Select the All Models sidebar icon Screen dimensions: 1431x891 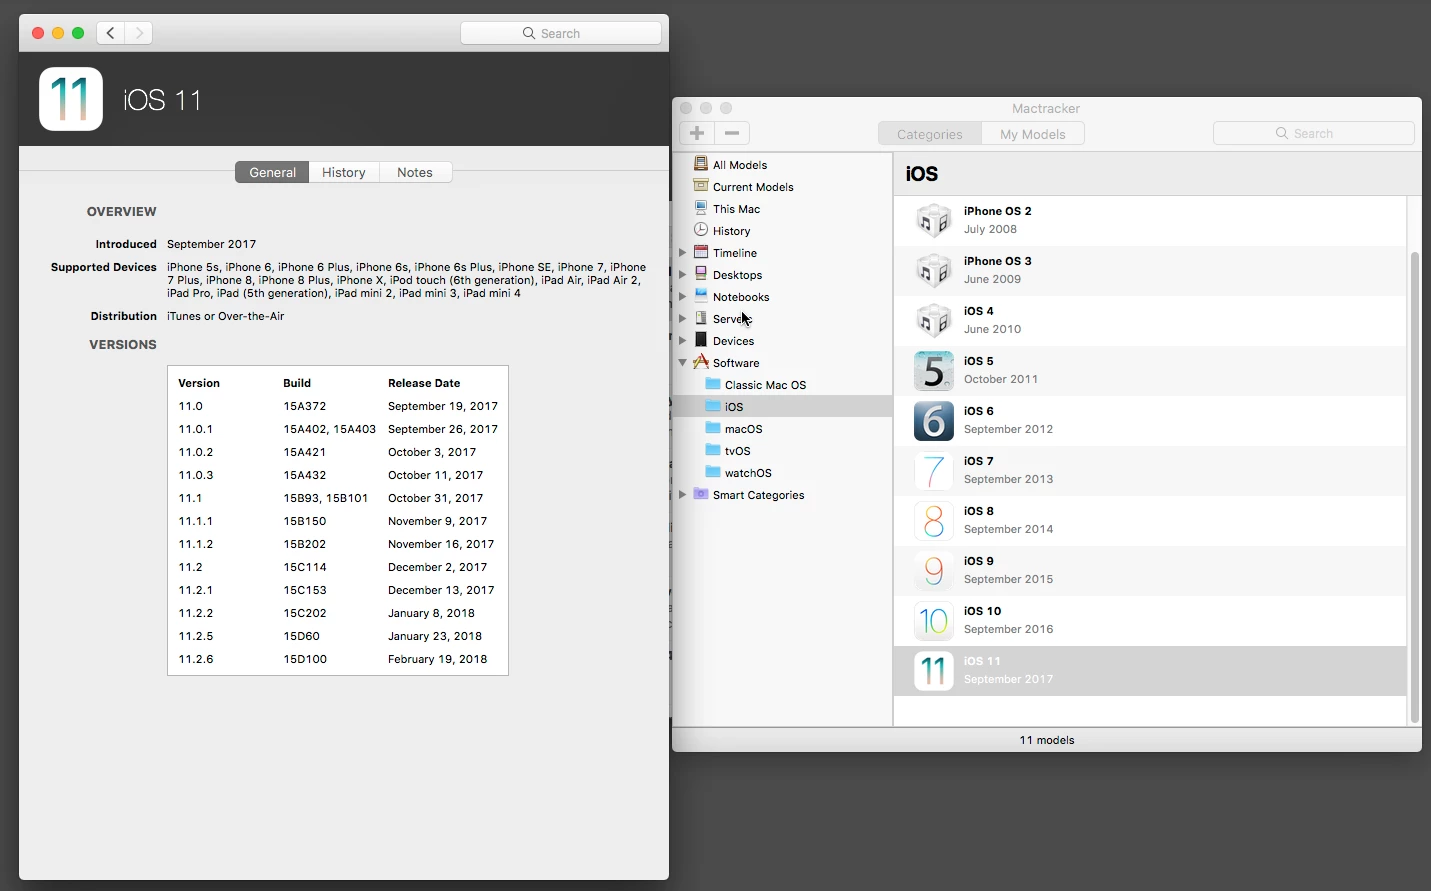701,164
